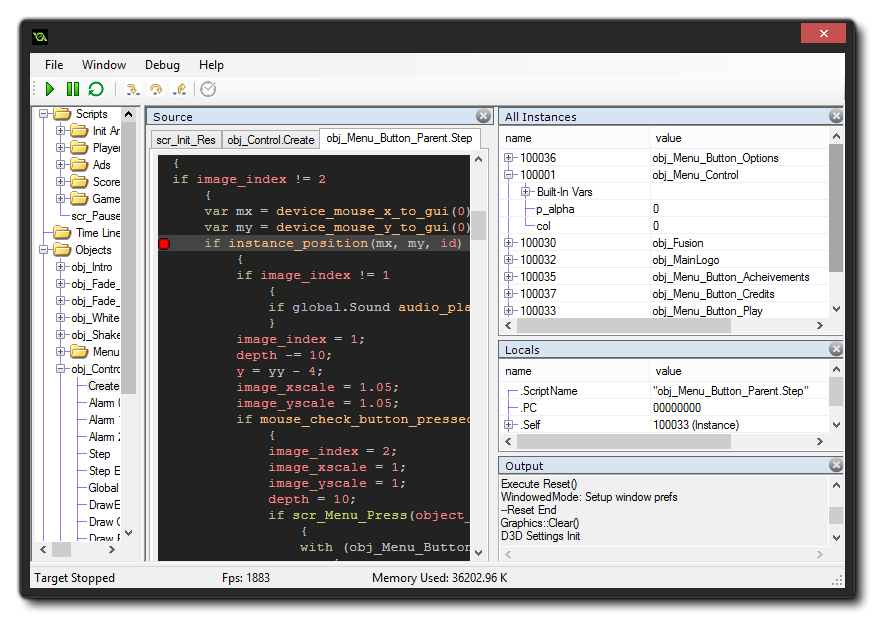
Task: Click the Step Out debugger icon
Action: click(x=180, y=90)
